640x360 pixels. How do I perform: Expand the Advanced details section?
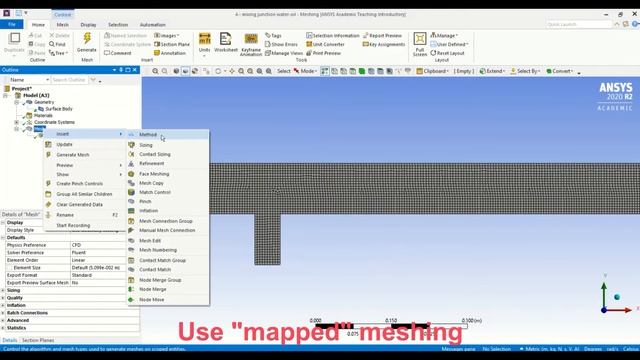(x=3, y=320)
